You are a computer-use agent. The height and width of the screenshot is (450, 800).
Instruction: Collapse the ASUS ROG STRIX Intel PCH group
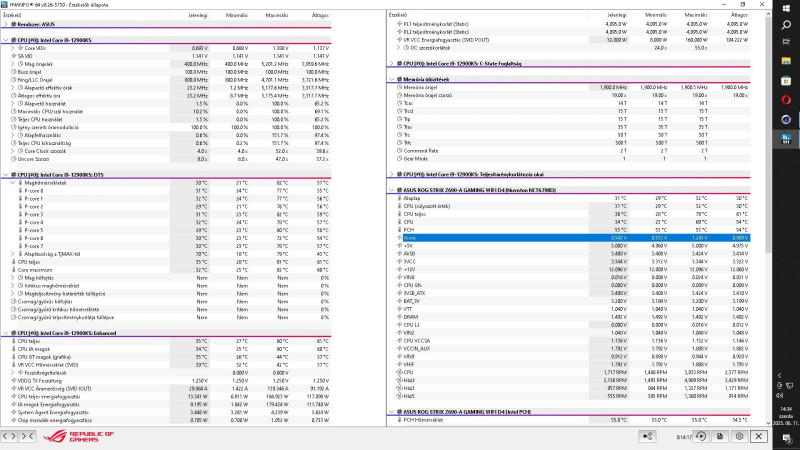391,412
